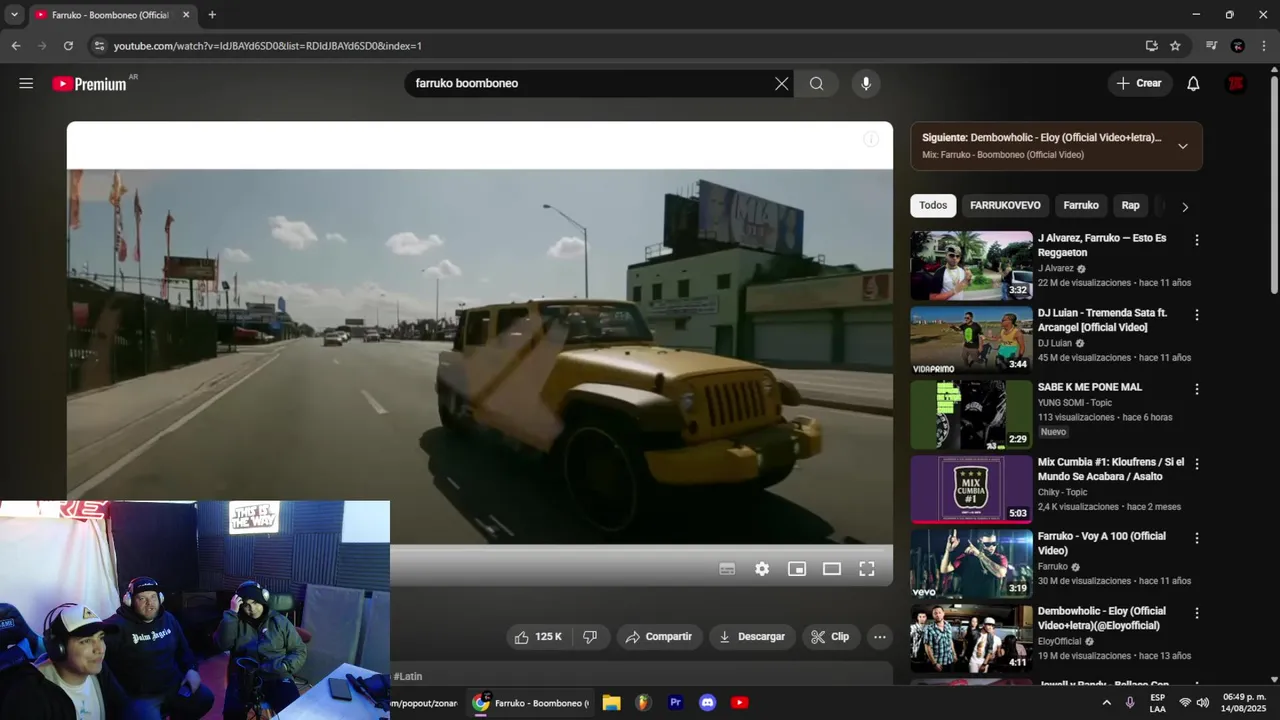The image size is (1280, 720).
Task: Go back with the browser back arrow
Action: coord(16,46)
